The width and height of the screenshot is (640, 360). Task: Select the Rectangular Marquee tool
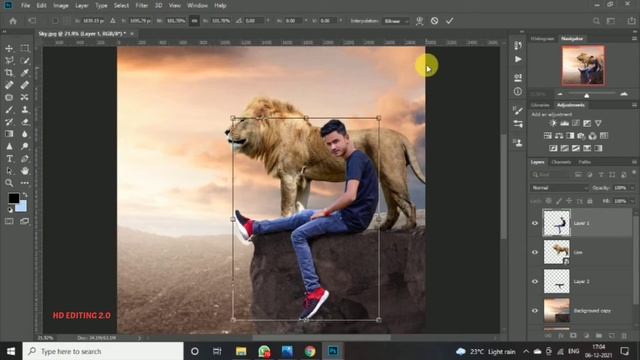tap(24, 48)
